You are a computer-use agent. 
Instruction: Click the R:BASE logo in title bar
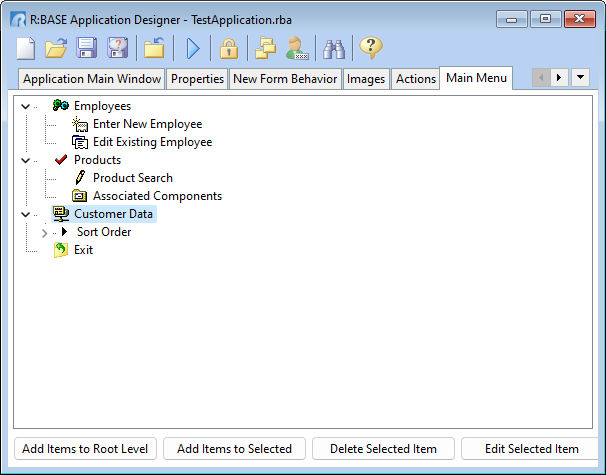coord(18,19)
